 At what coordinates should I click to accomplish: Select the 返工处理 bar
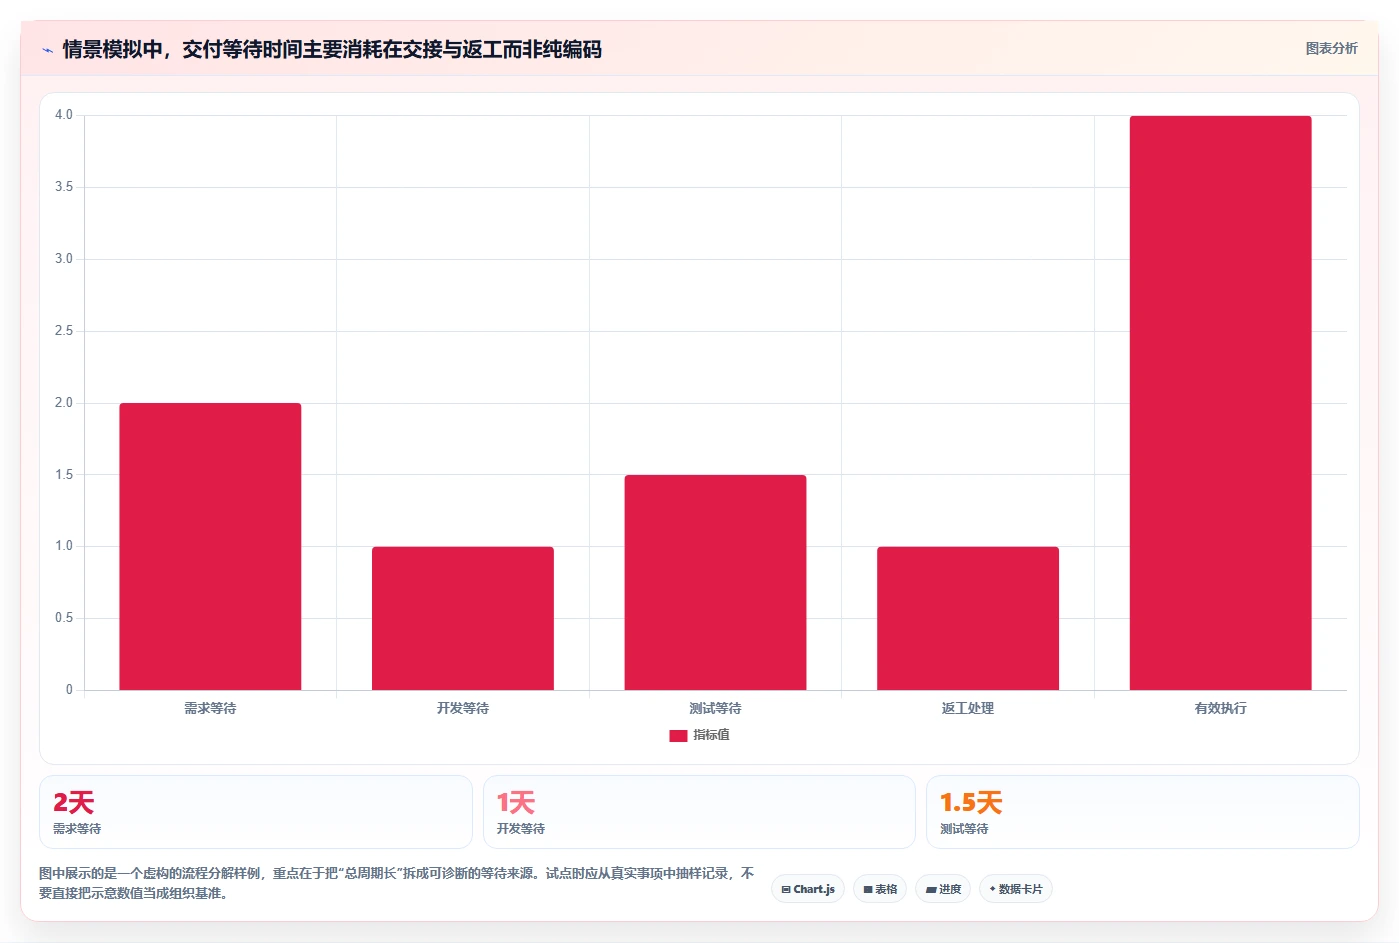[x=968, y=618]
